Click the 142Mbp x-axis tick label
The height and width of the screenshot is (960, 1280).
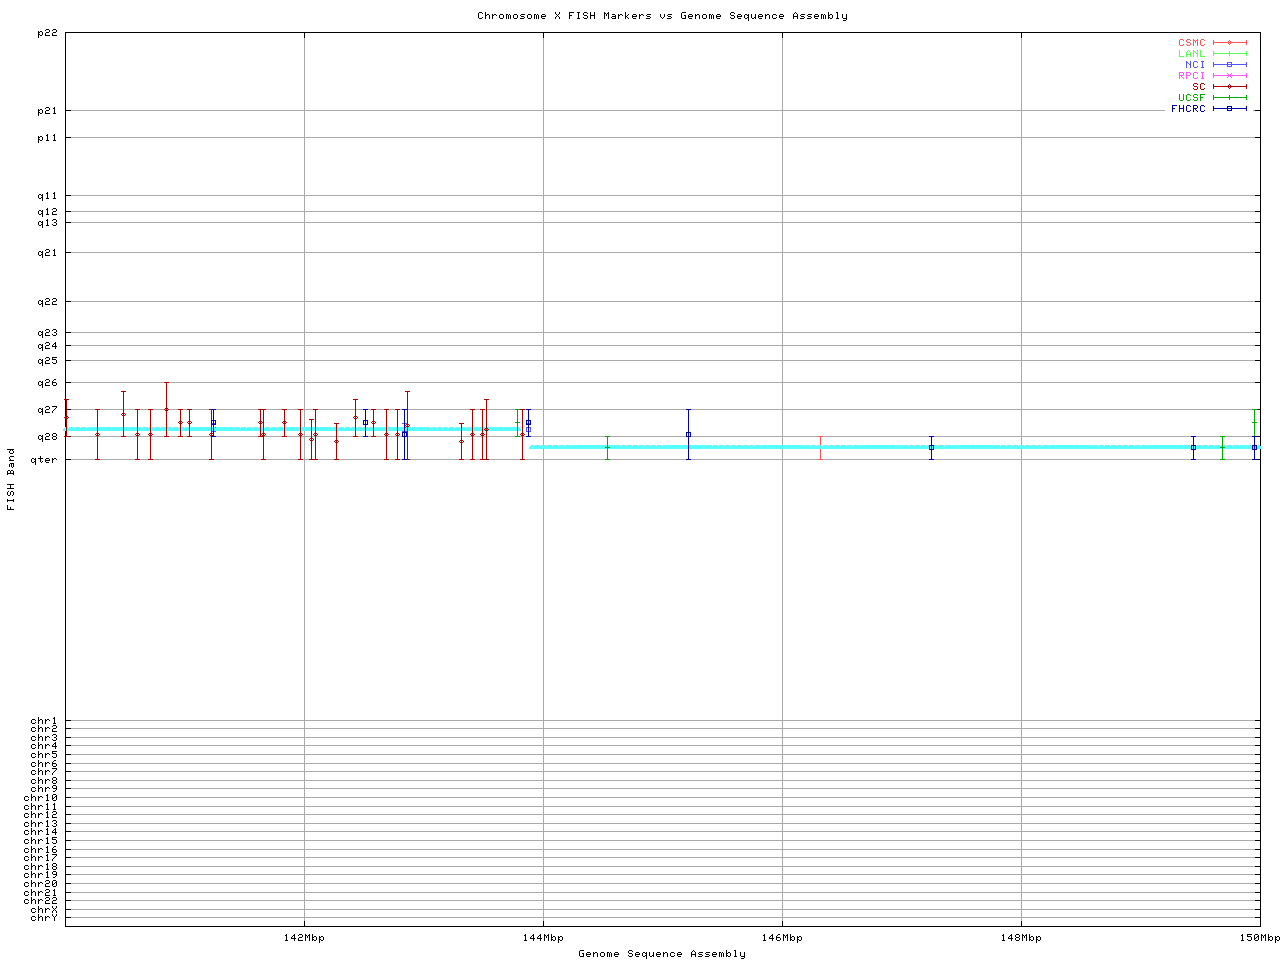tap(304, 938)
